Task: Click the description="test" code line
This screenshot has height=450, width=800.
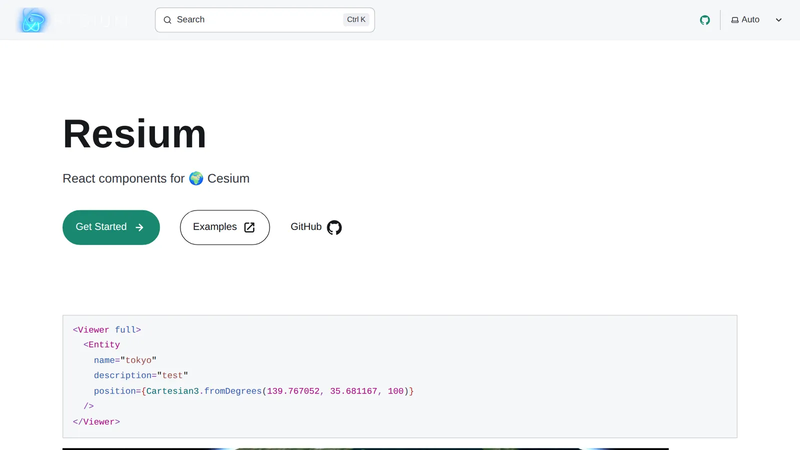Action: click(x=141, y=376)
